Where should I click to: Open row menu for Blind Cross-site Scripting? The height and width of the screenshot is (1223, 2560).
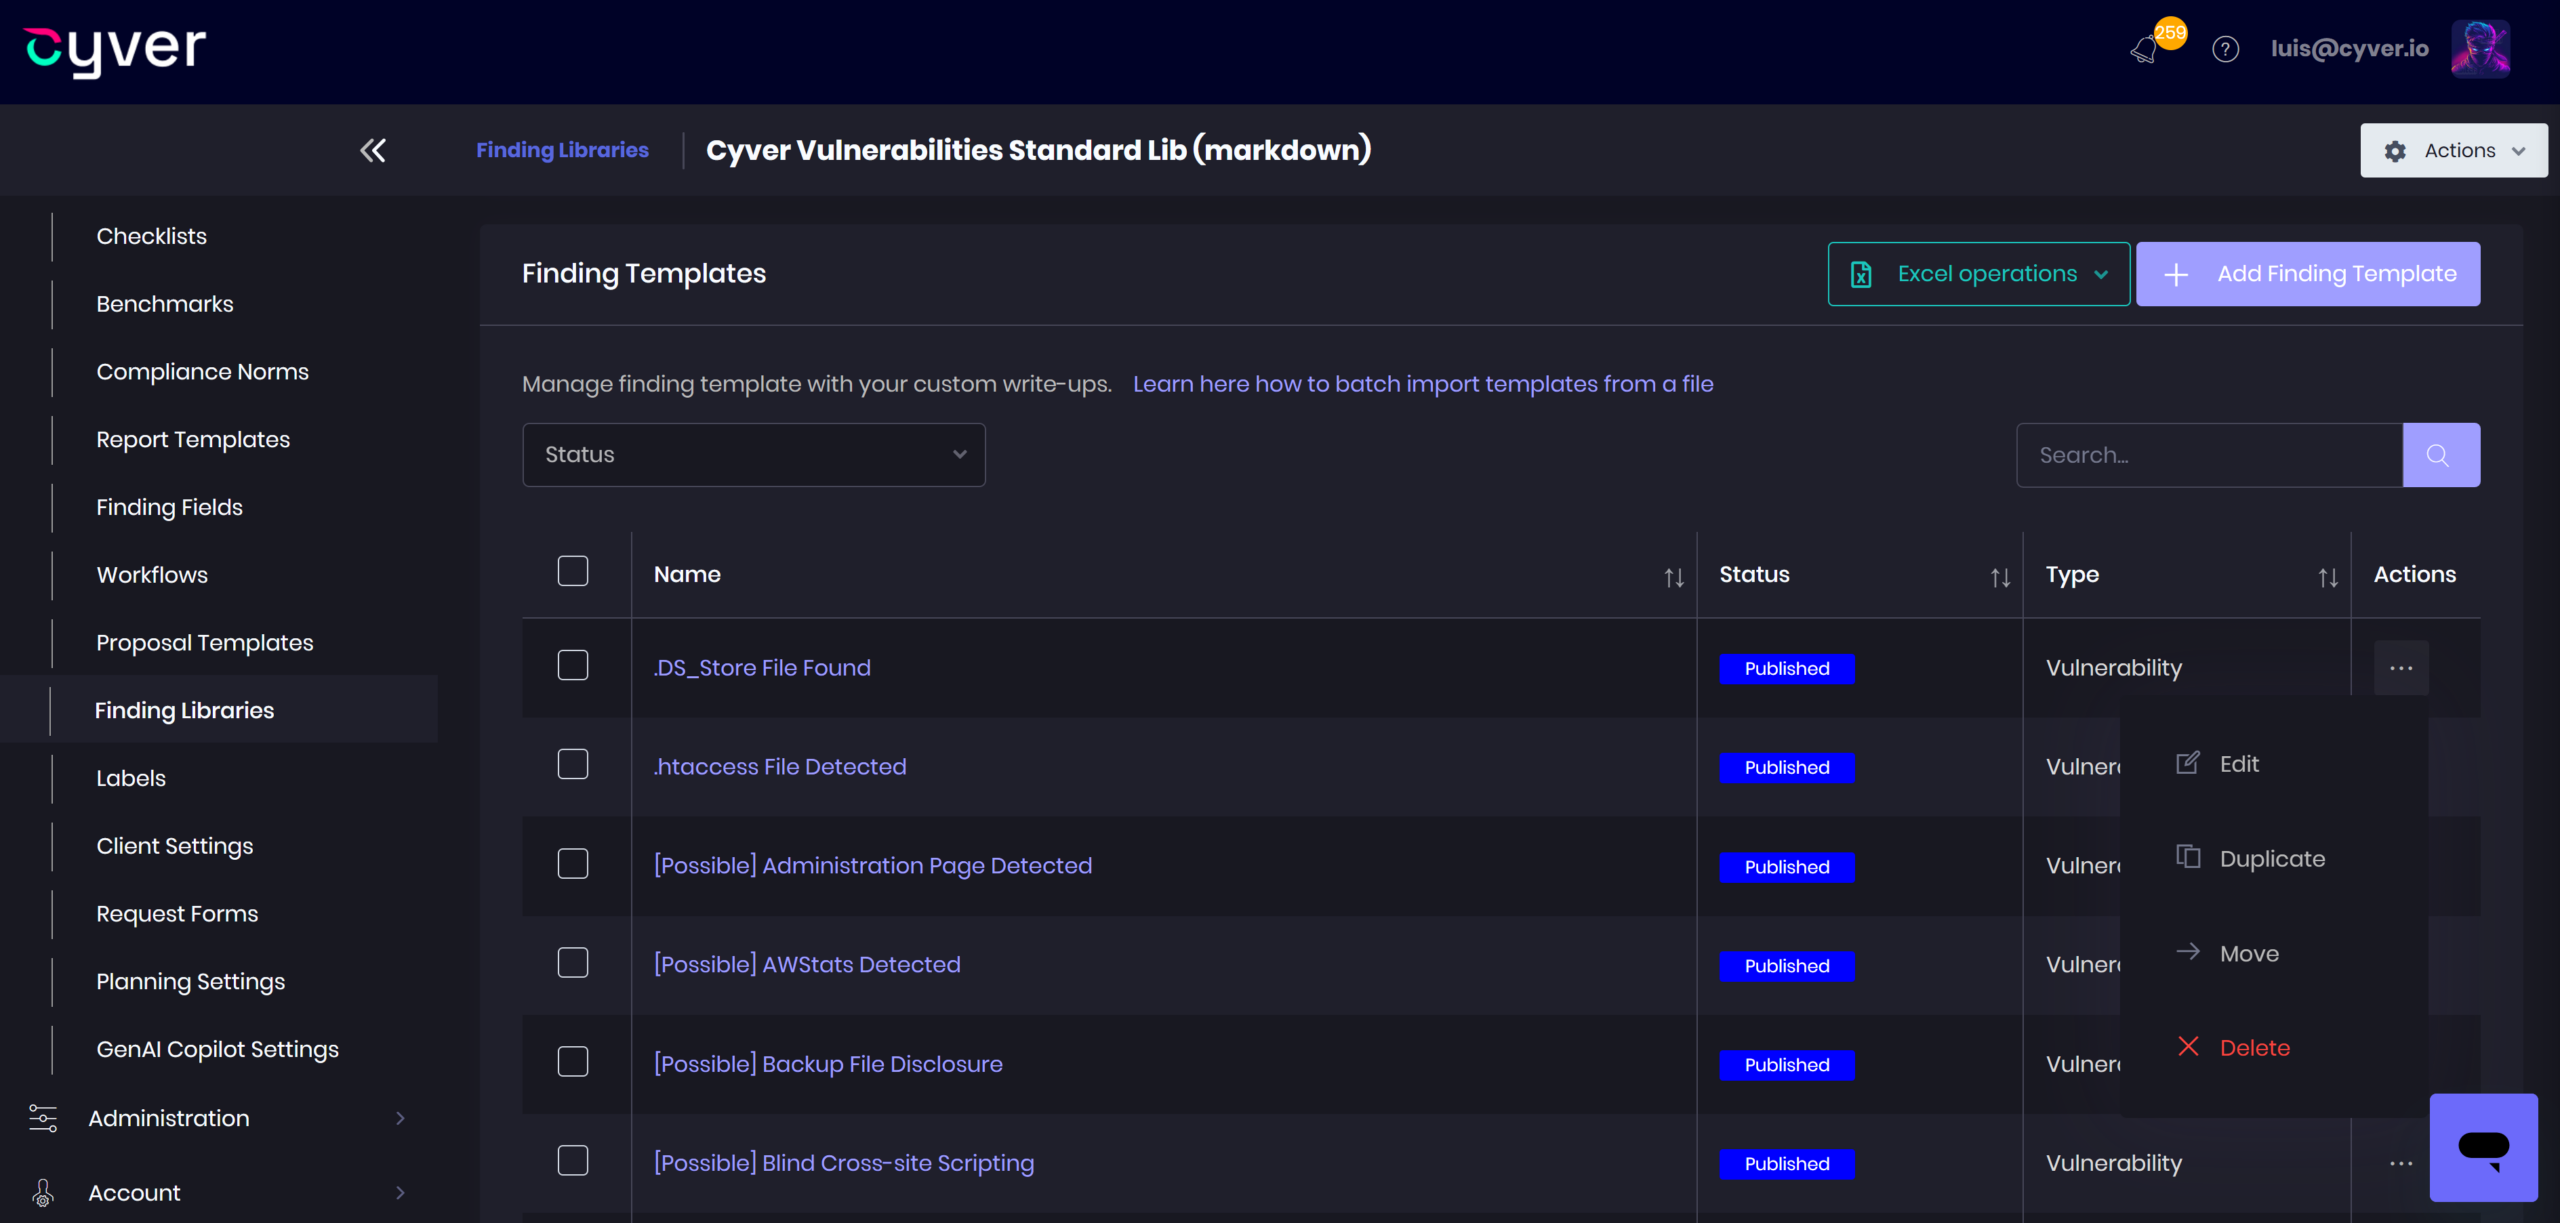(2401, 1164)
